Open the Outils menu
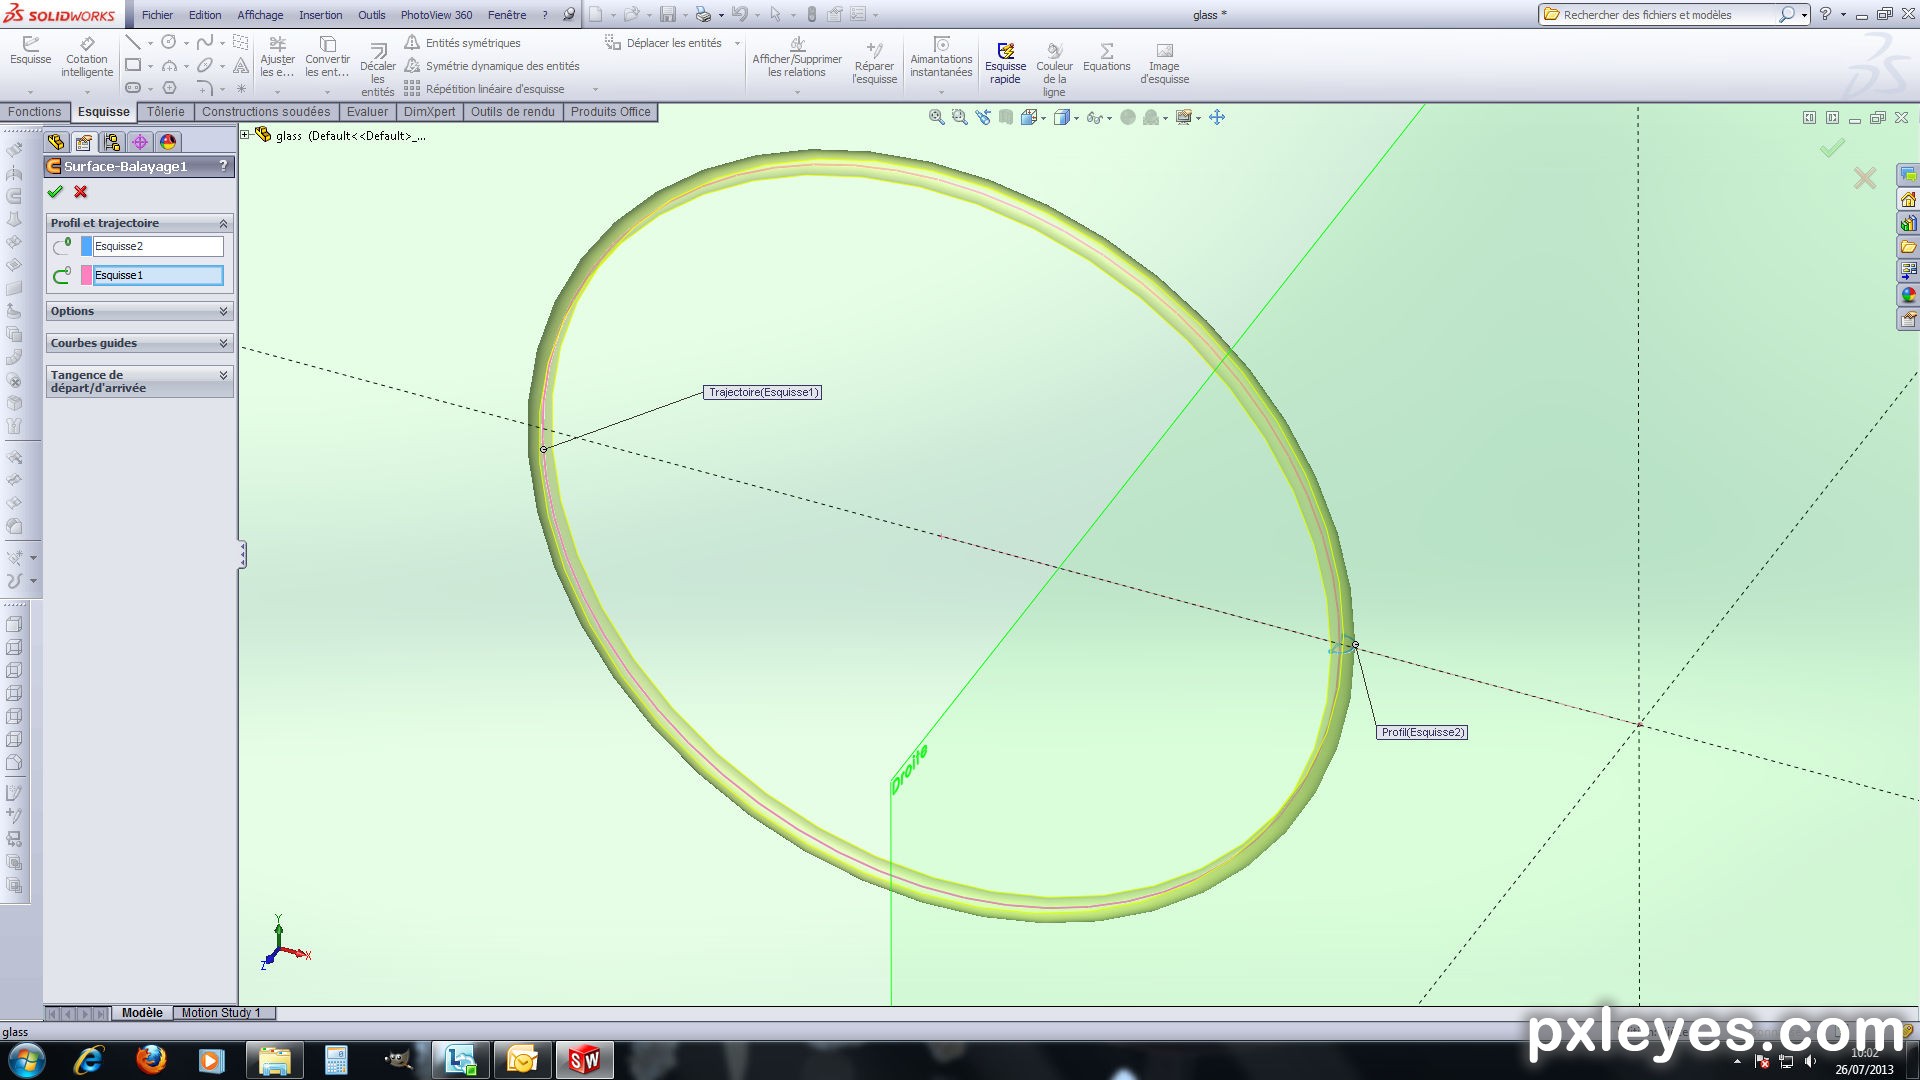This screenshot has width=1920, height=1080. click(x=371, y=15)
